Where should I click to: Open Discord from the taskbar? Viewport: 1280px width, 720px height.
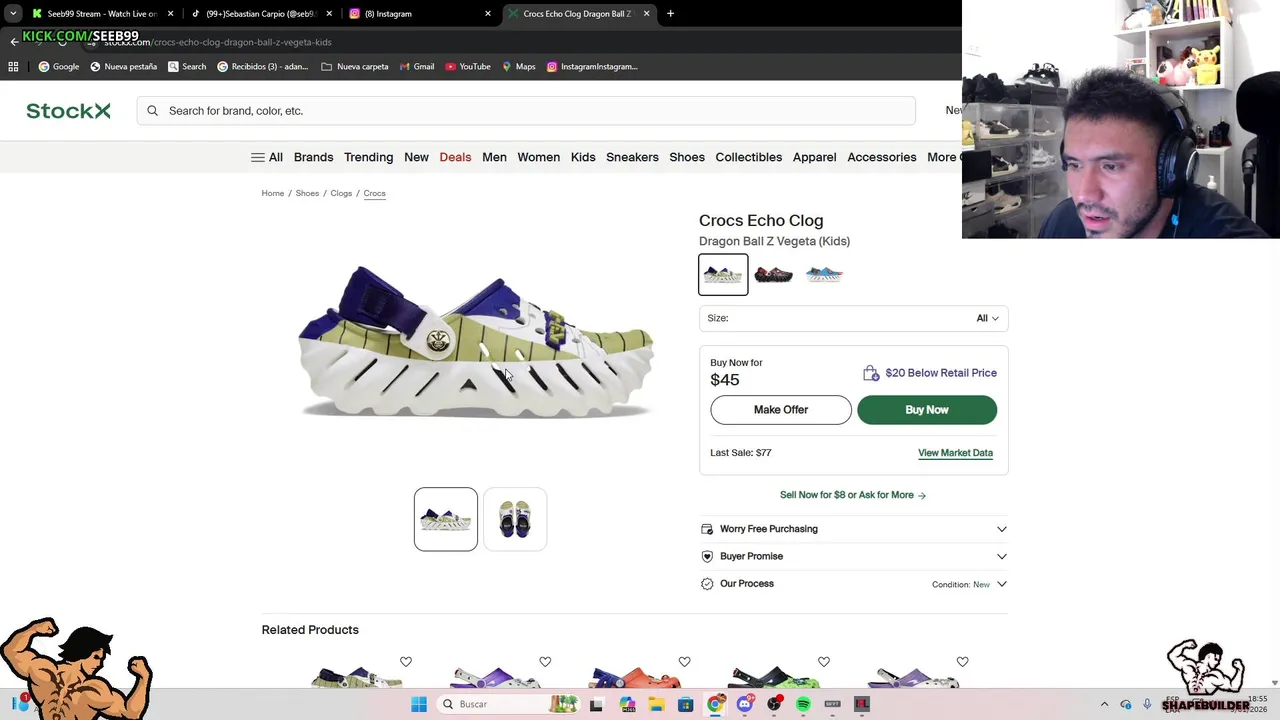[x=745, y=704]
